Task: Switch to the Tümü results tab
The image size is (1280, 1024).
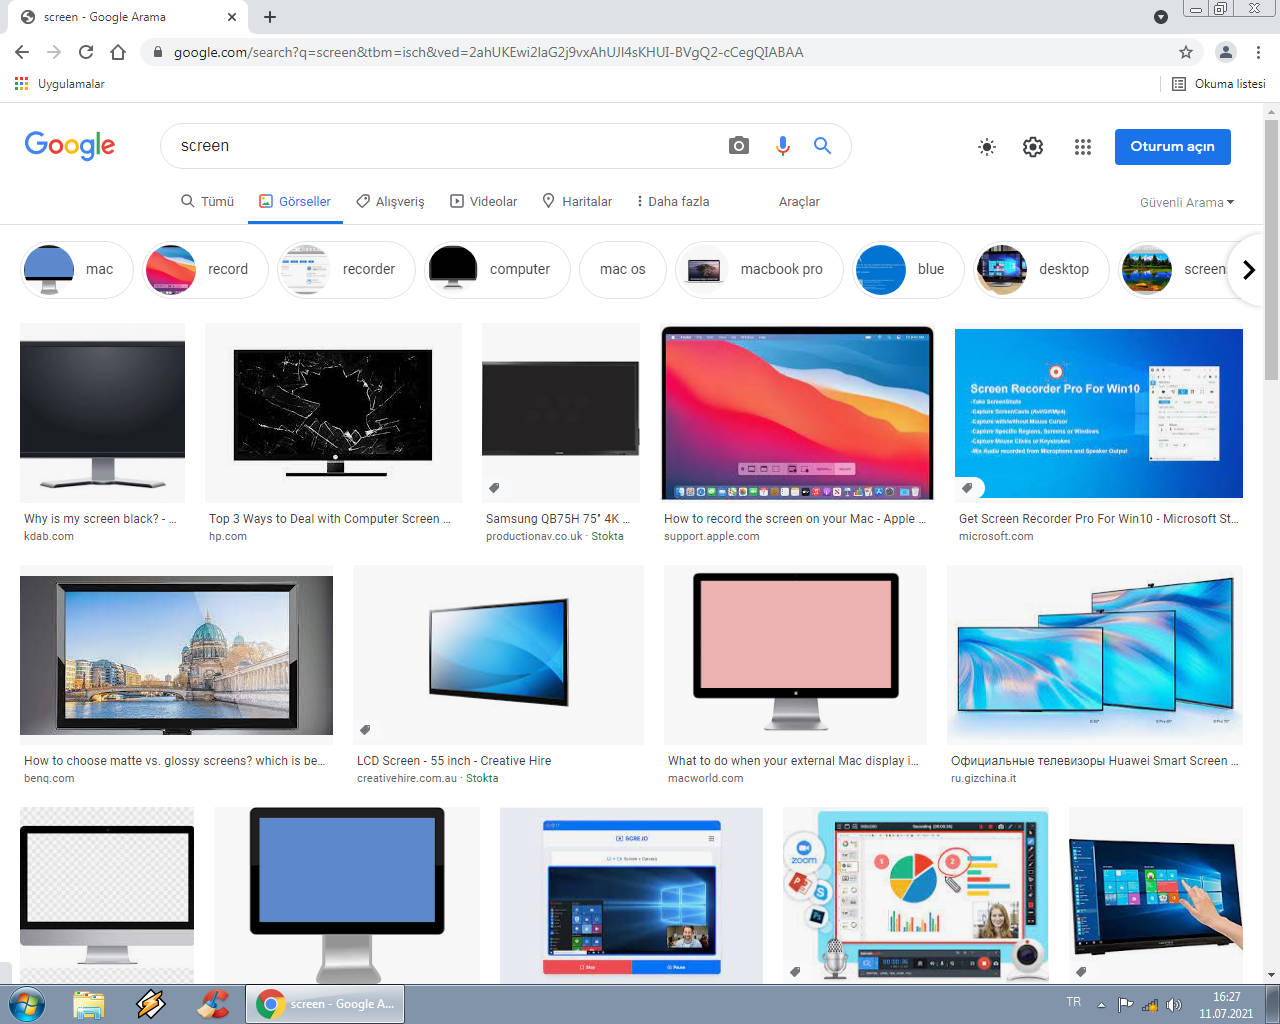Action: point(207,201)
